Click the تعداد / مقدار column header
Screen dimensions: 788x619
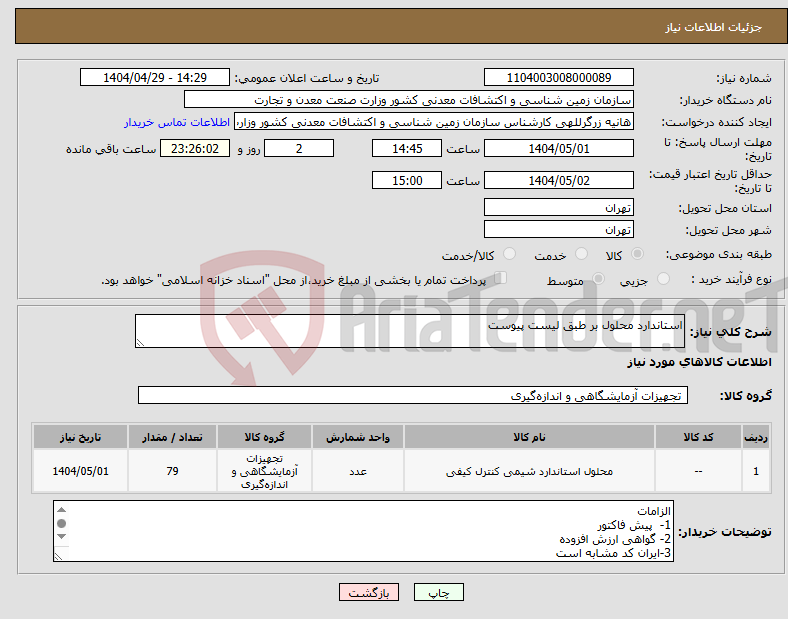pos(172,437)
